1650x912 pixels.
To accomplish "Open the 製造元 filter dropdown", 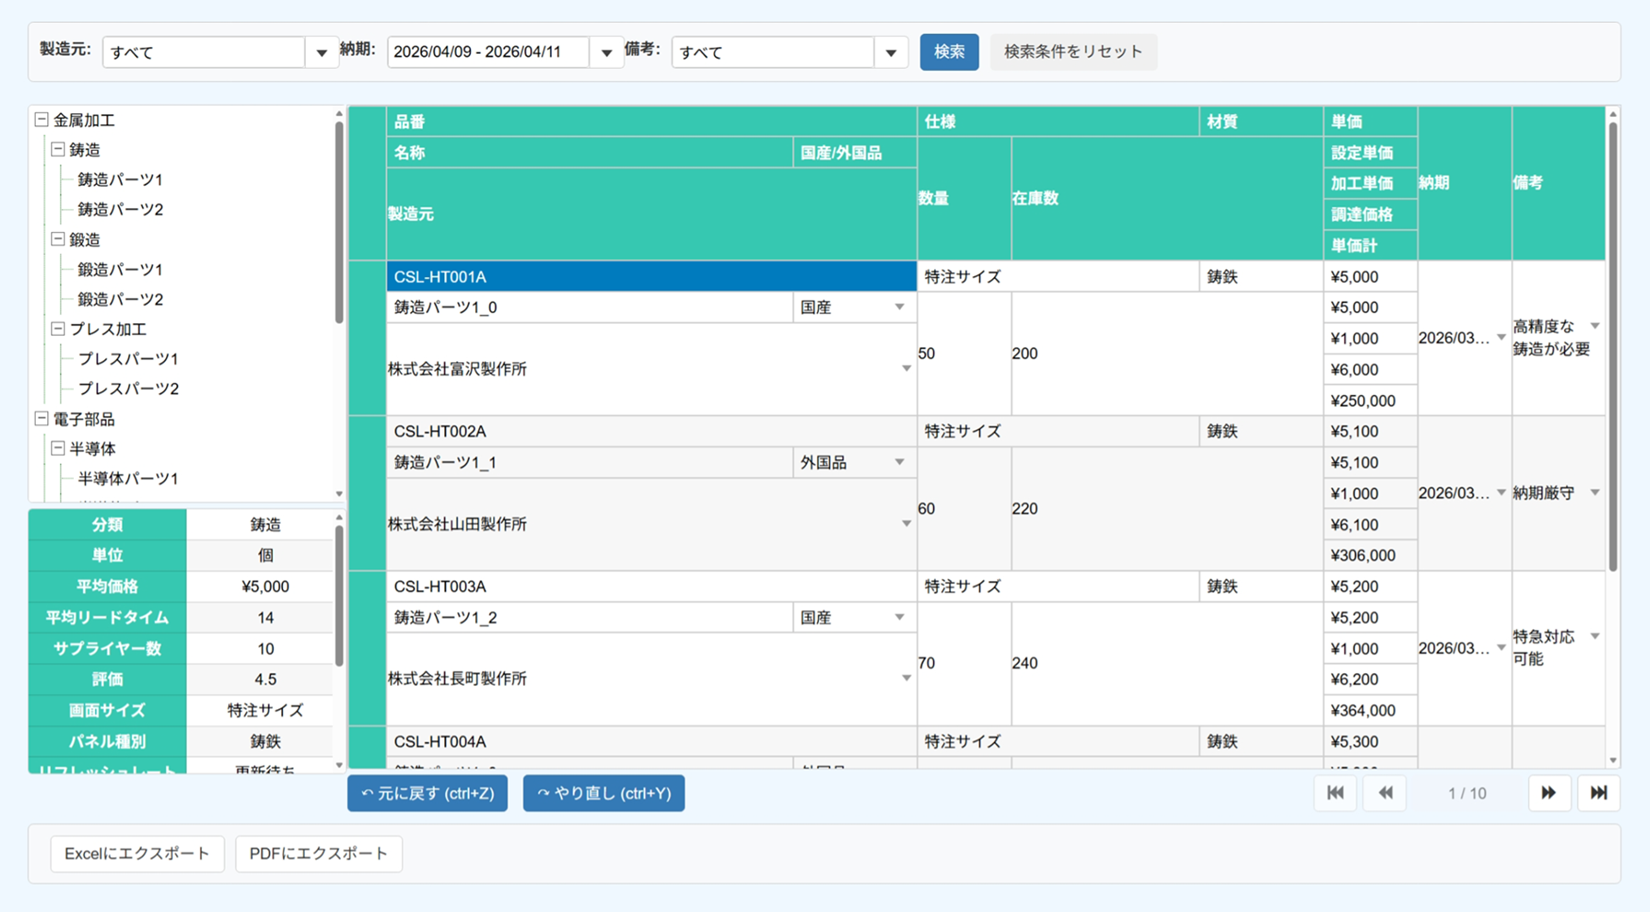I will click(x=321, y=52).
